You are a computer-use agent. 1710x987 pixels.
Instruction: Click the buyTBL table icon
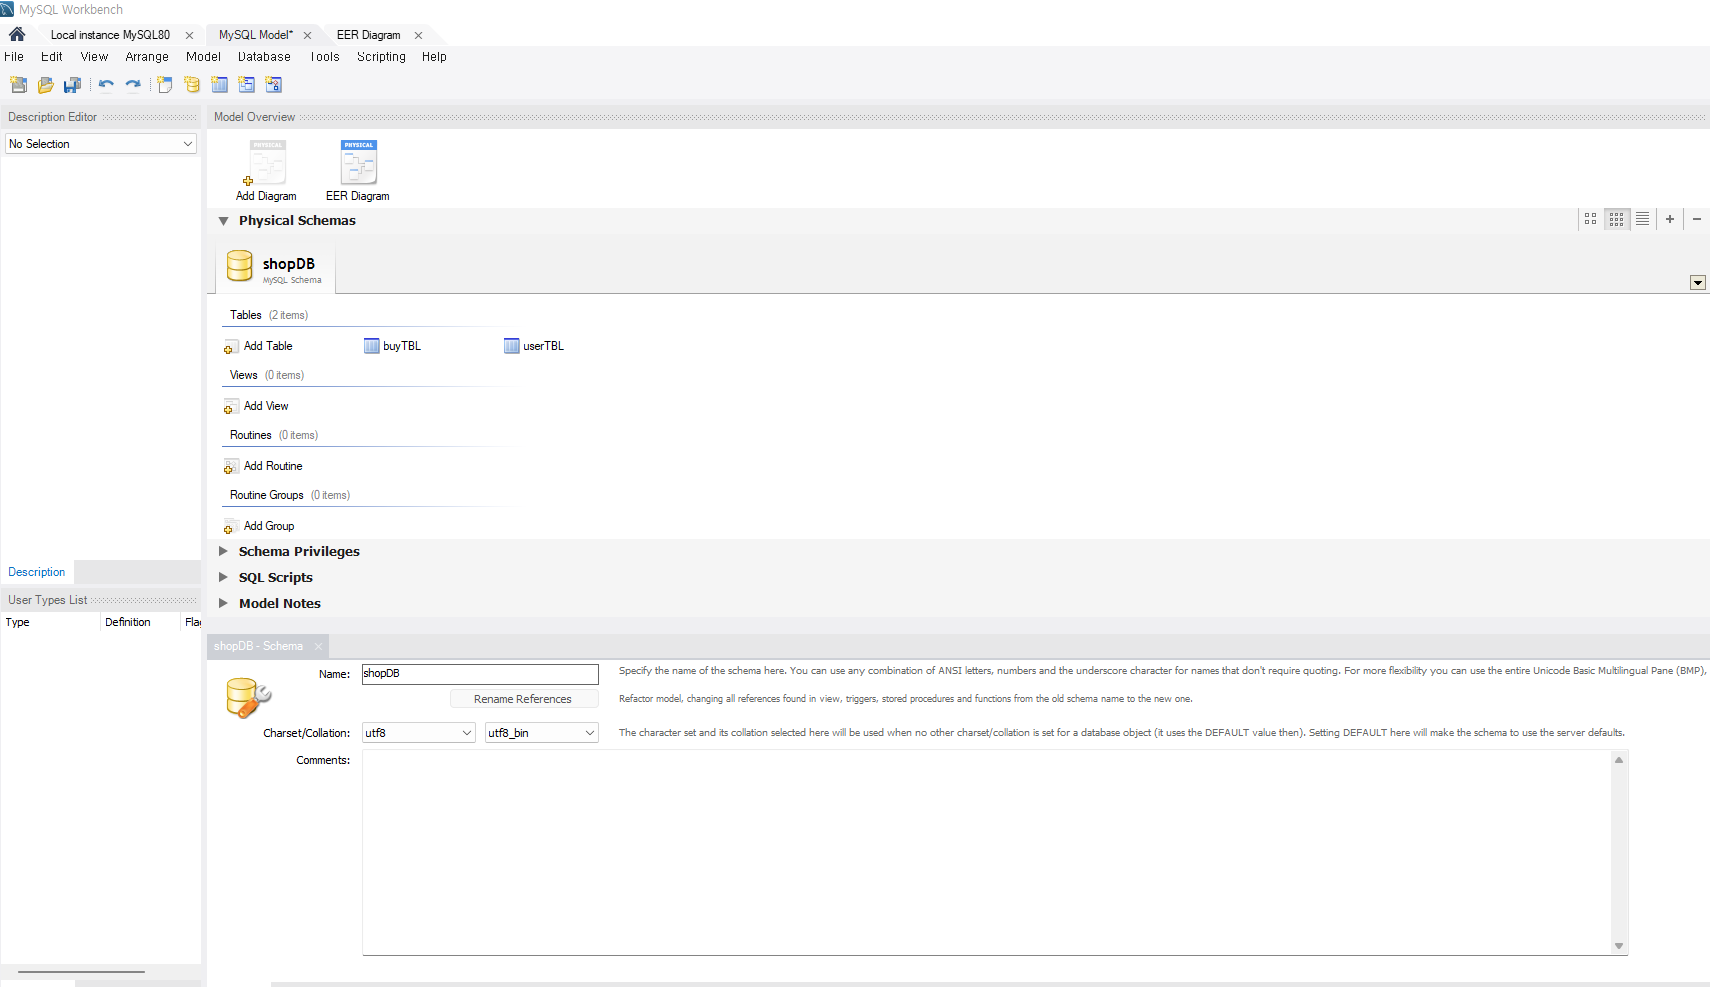371,346
